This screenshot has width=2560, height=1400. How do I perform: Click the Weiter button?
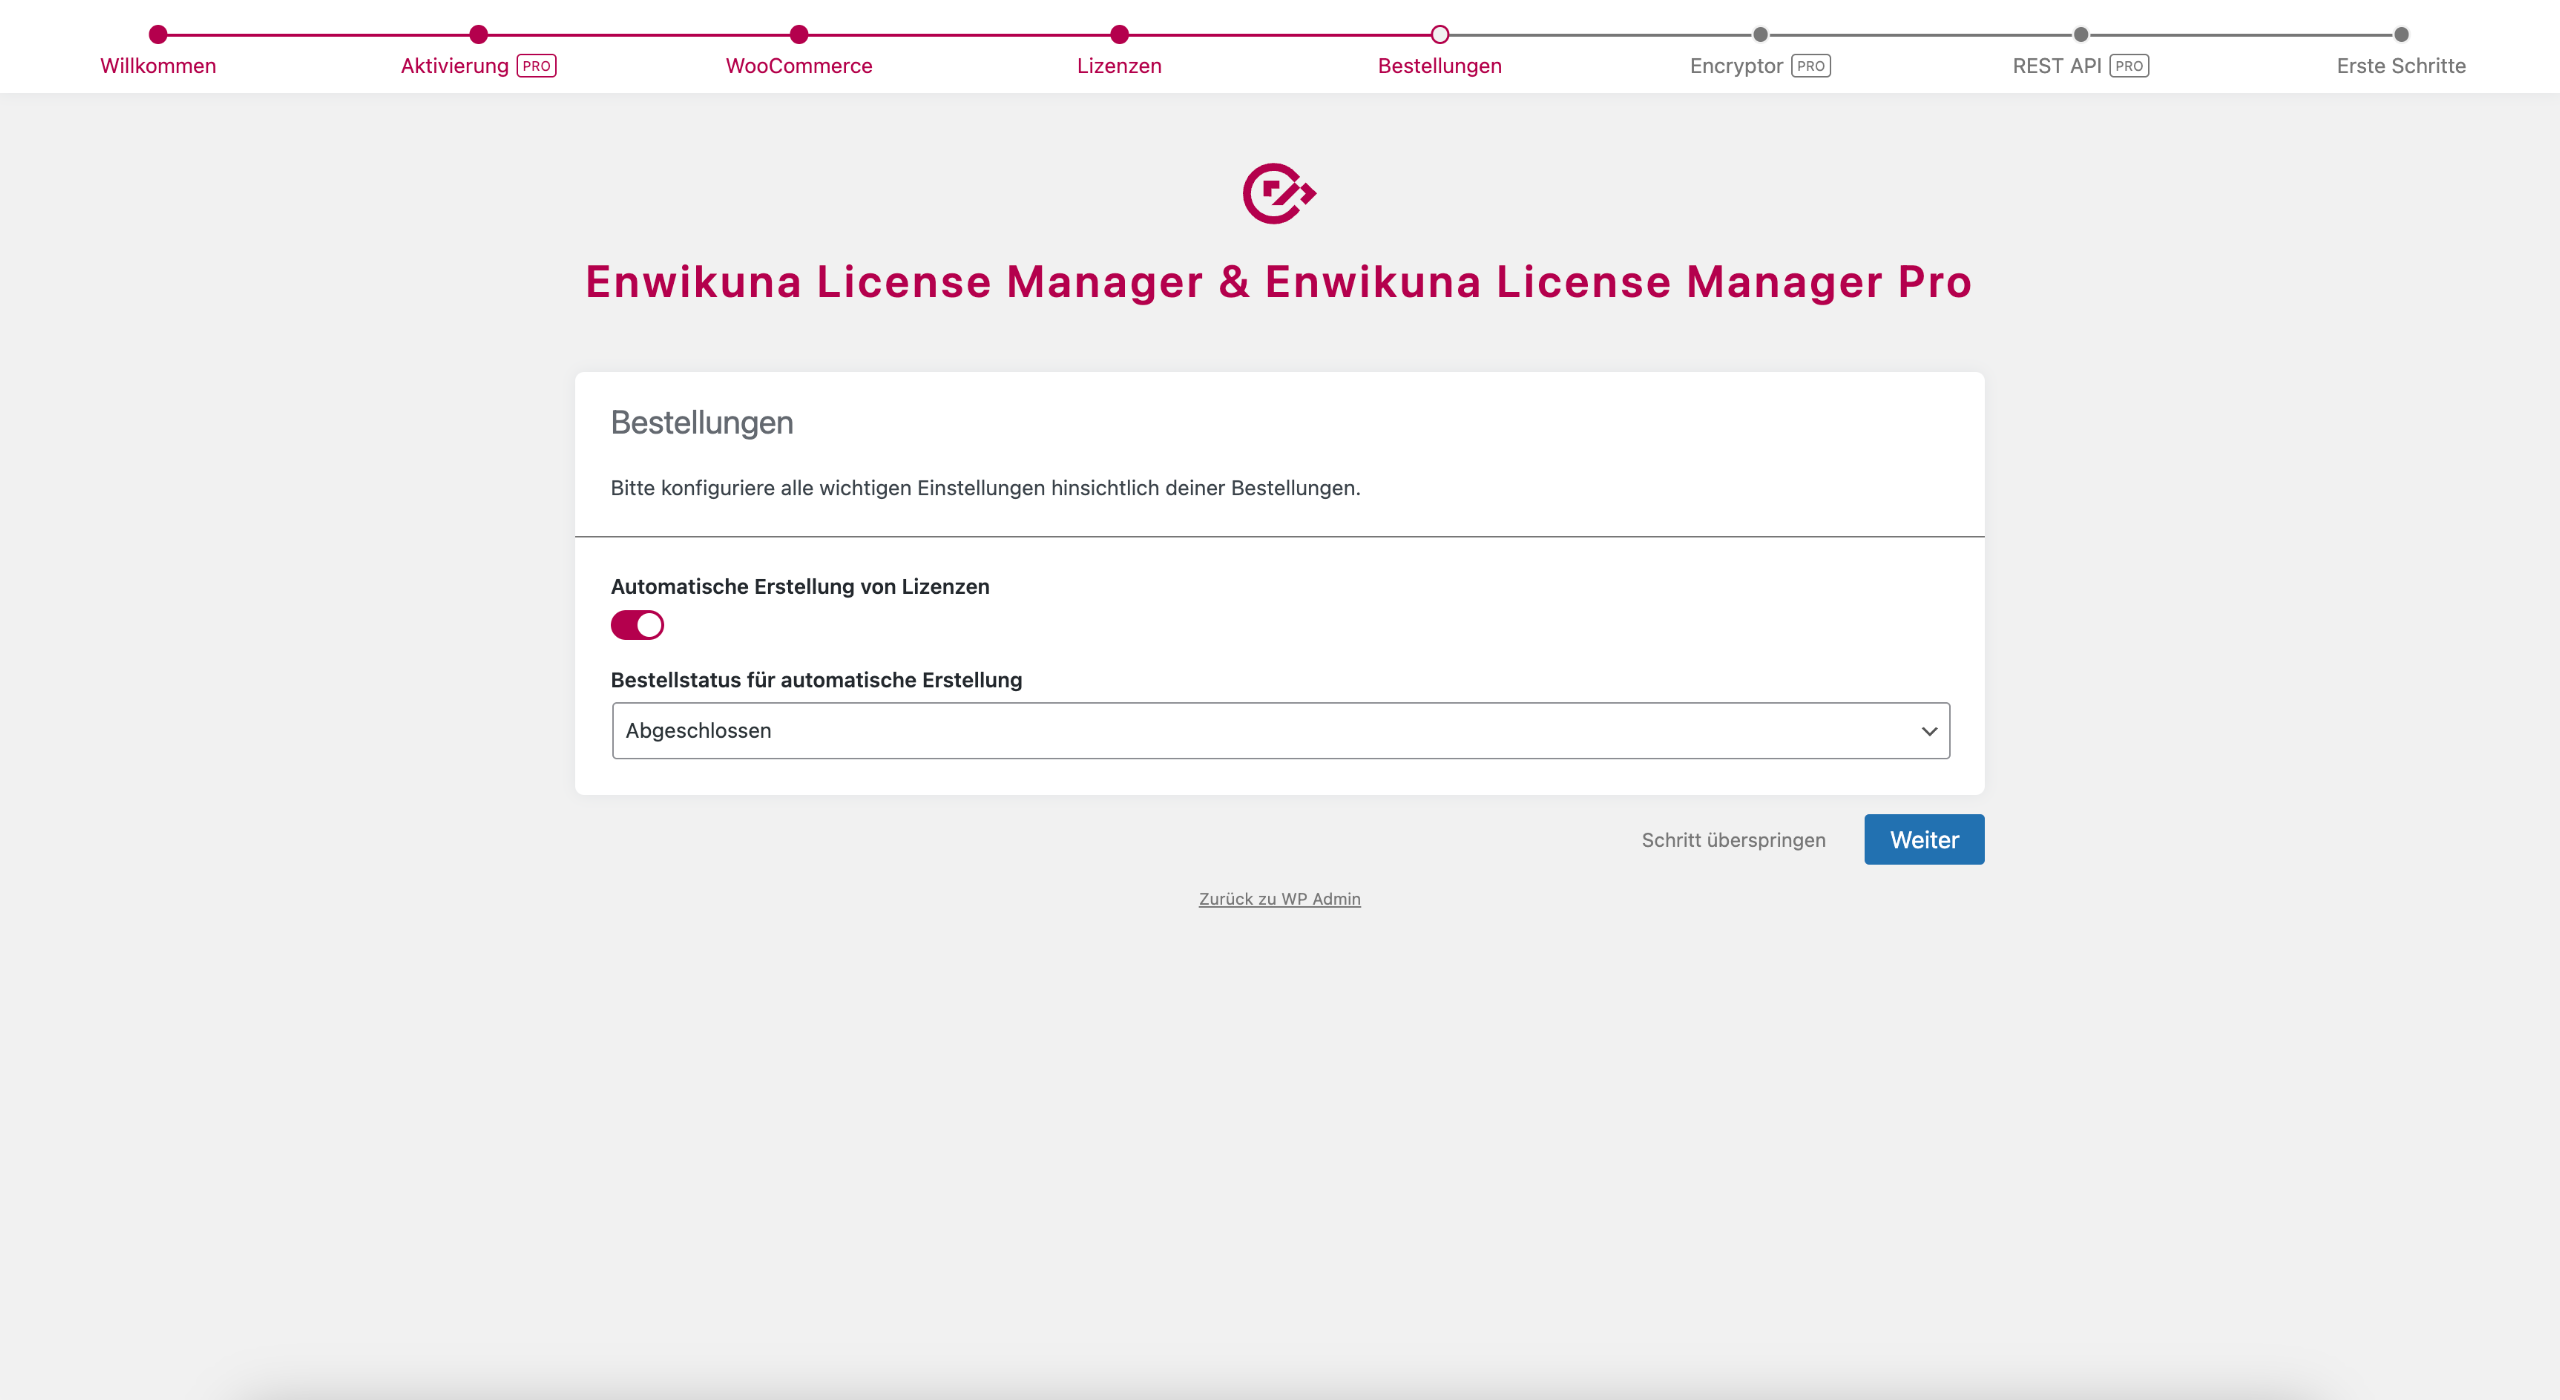point(1924,840)
